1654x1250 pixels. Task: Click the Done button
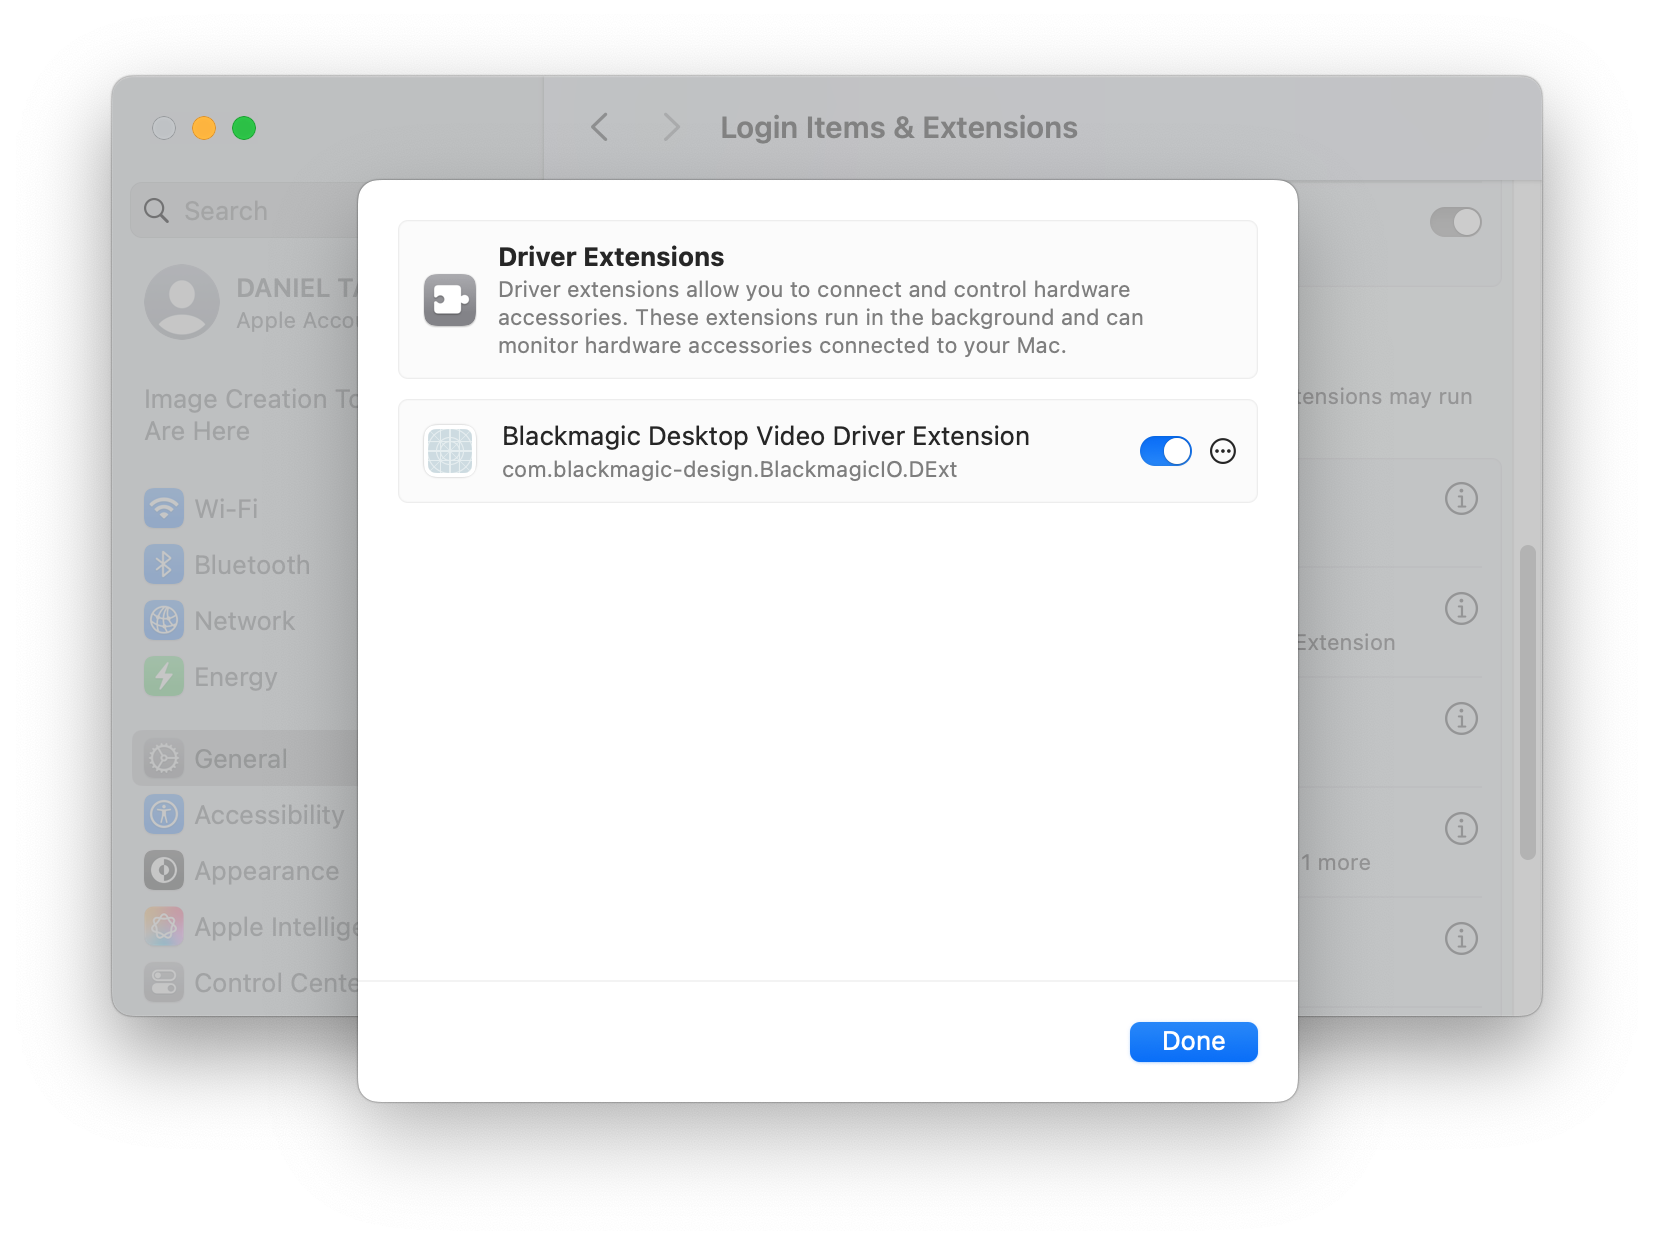(1193, 1041)
